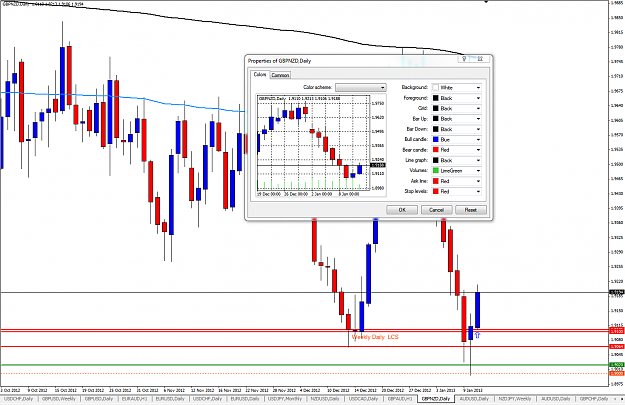This screenshot has width=625, height=405.
Task: Click the Red swatch for Ask line
Action: [x=436, y=181]
